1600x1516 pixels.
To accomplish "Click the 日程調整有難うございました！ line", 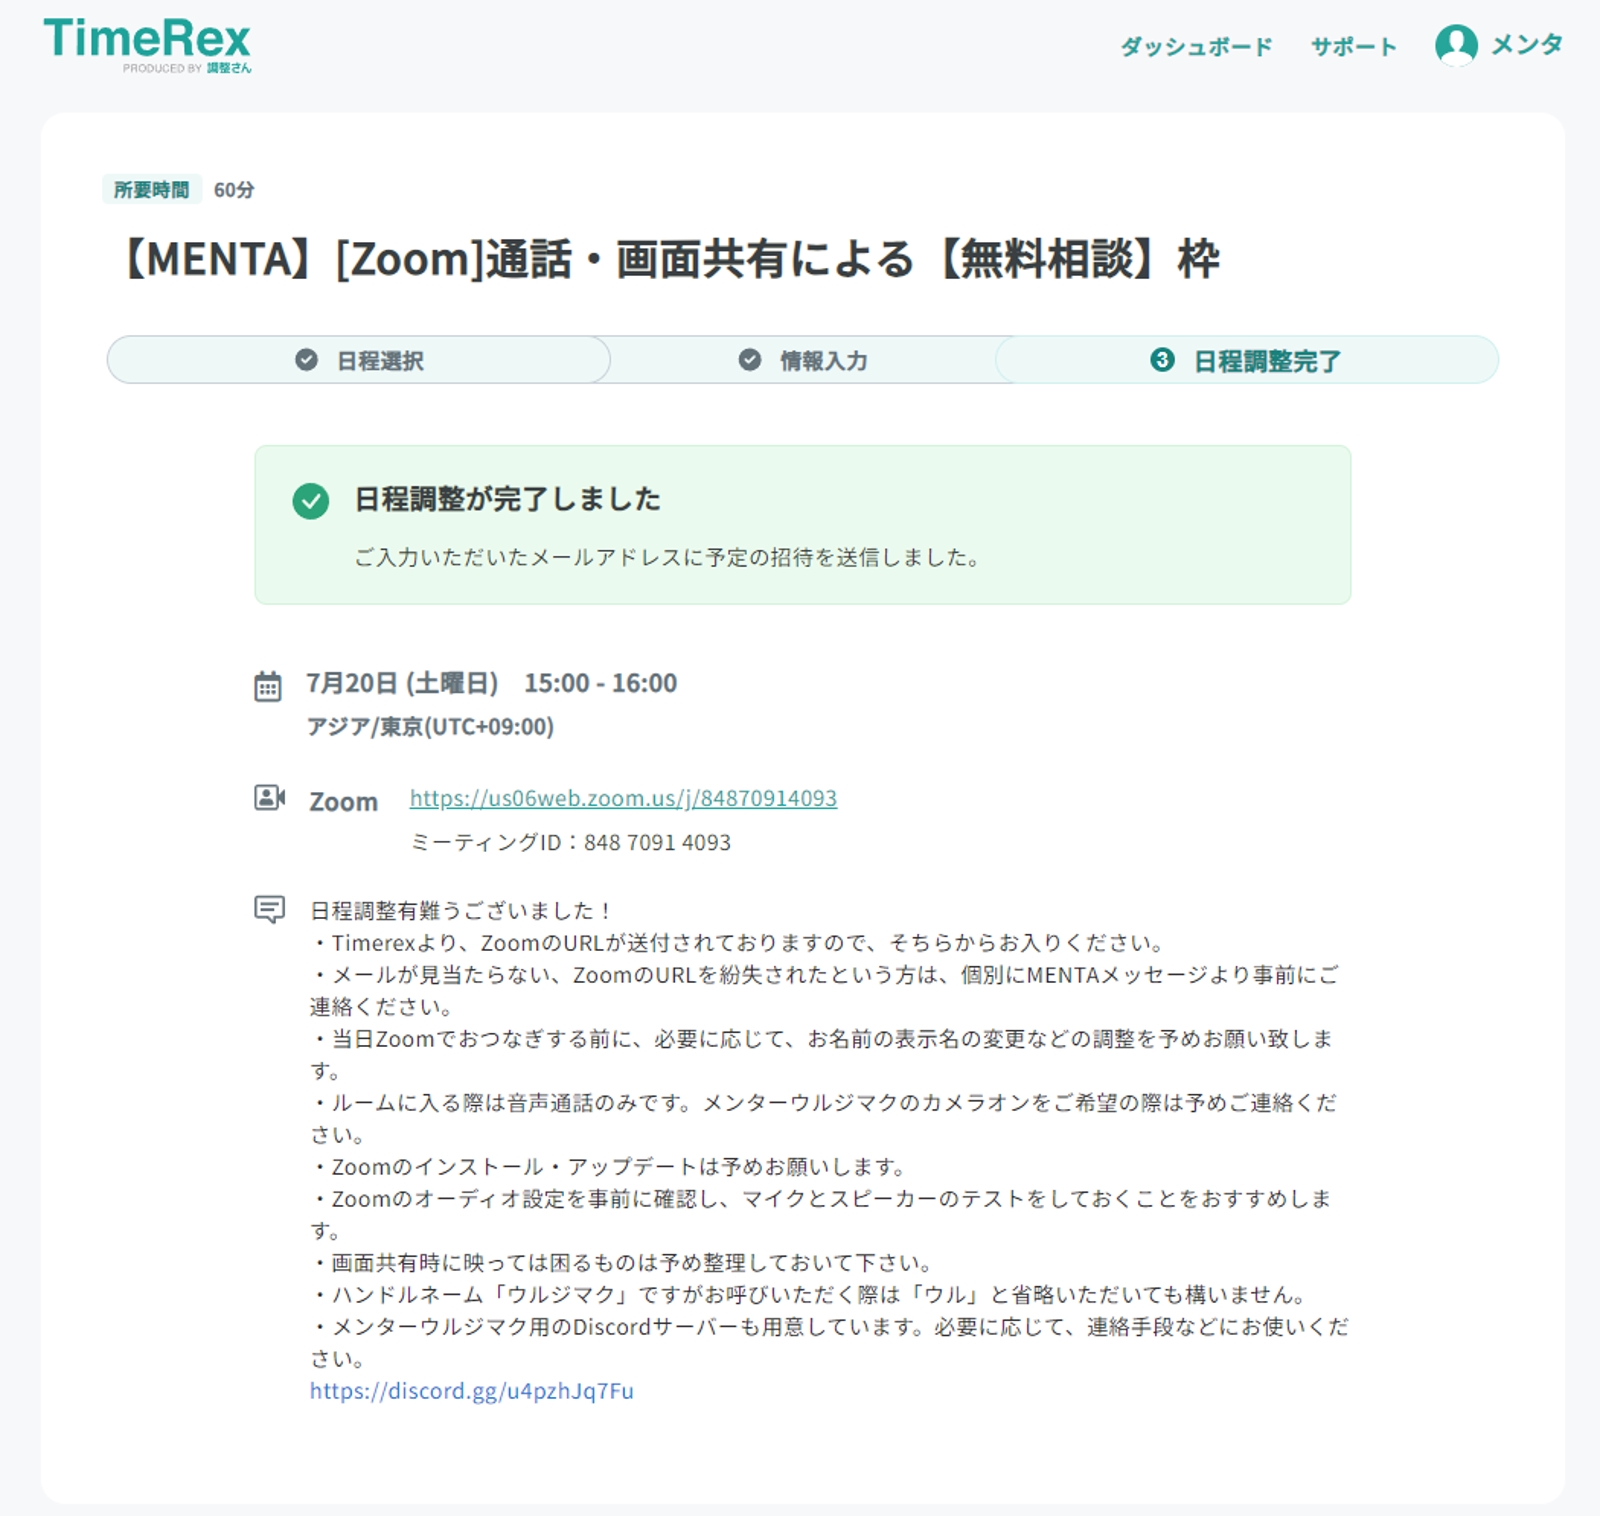I will coord(461,910).
